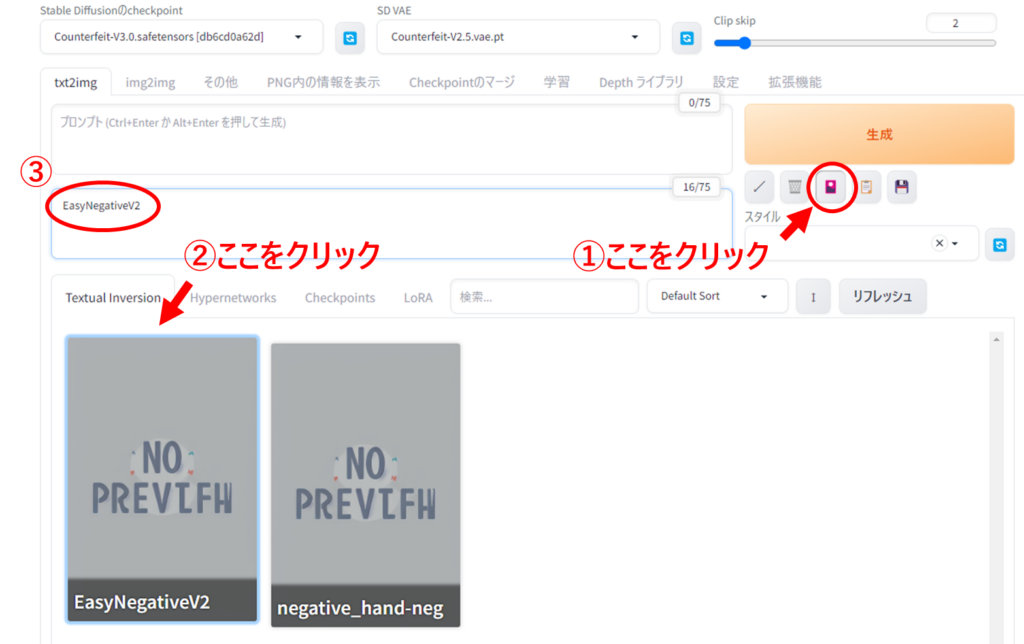Select the negative_hand-neg embedding card
The height and width of the screenshot is (644, 1024).
(365, 485)
